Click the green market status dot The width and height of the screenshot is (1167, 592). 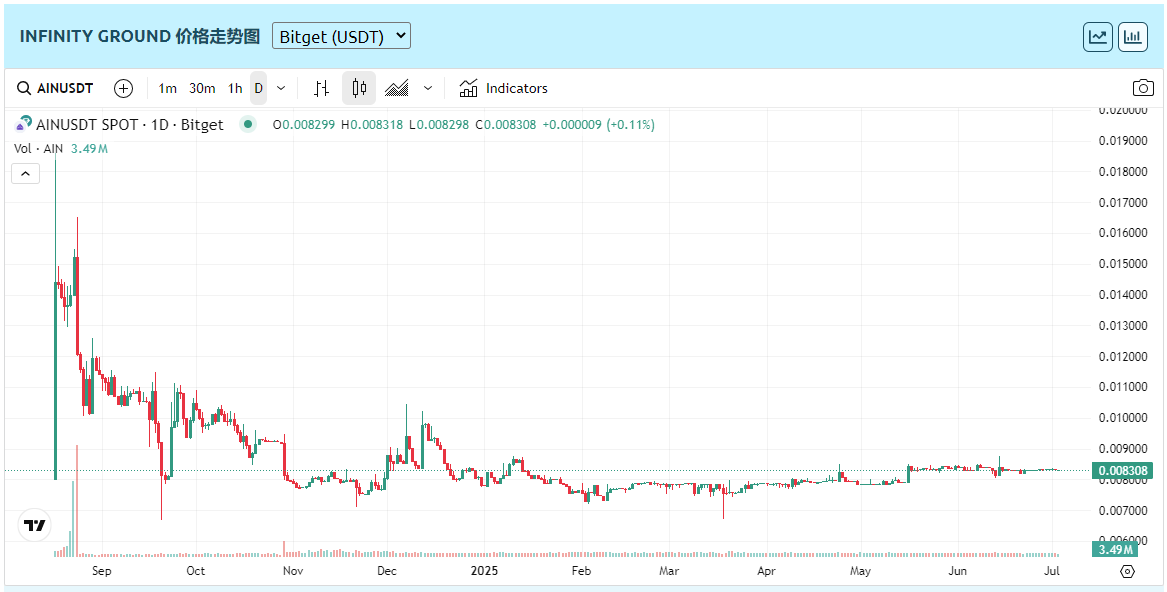coord(248,124)
